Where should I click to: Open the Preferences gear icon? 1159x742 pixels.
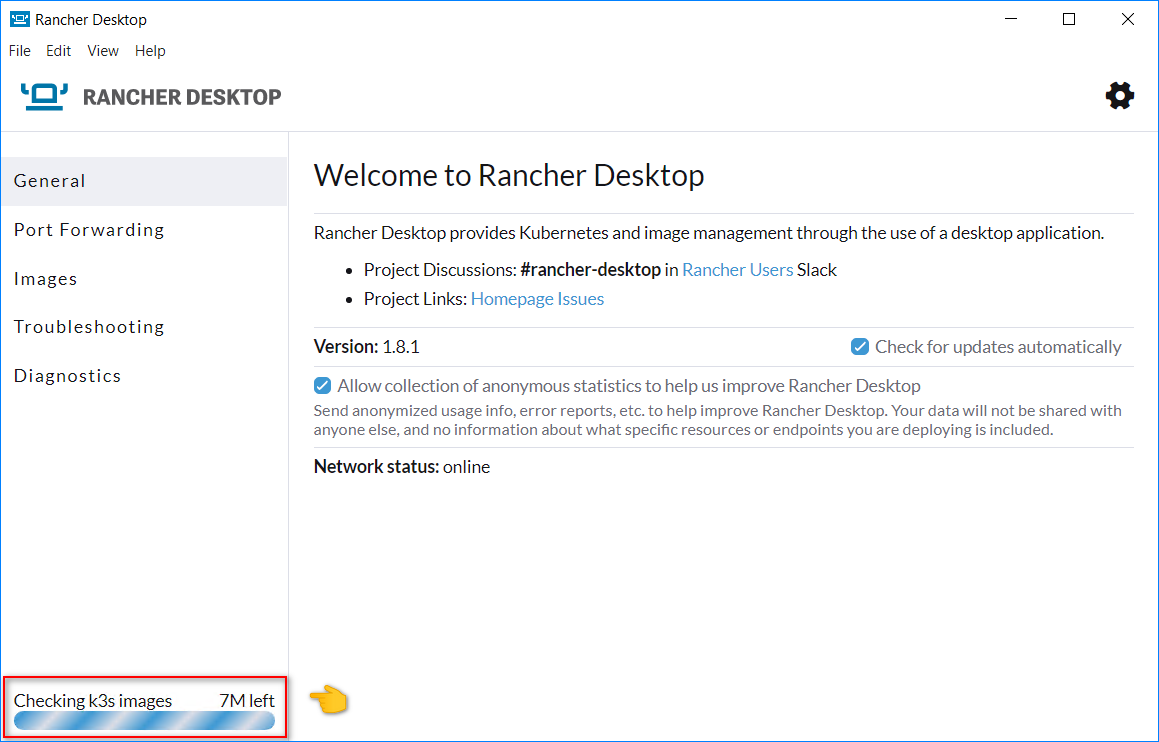coord(1120,96)
